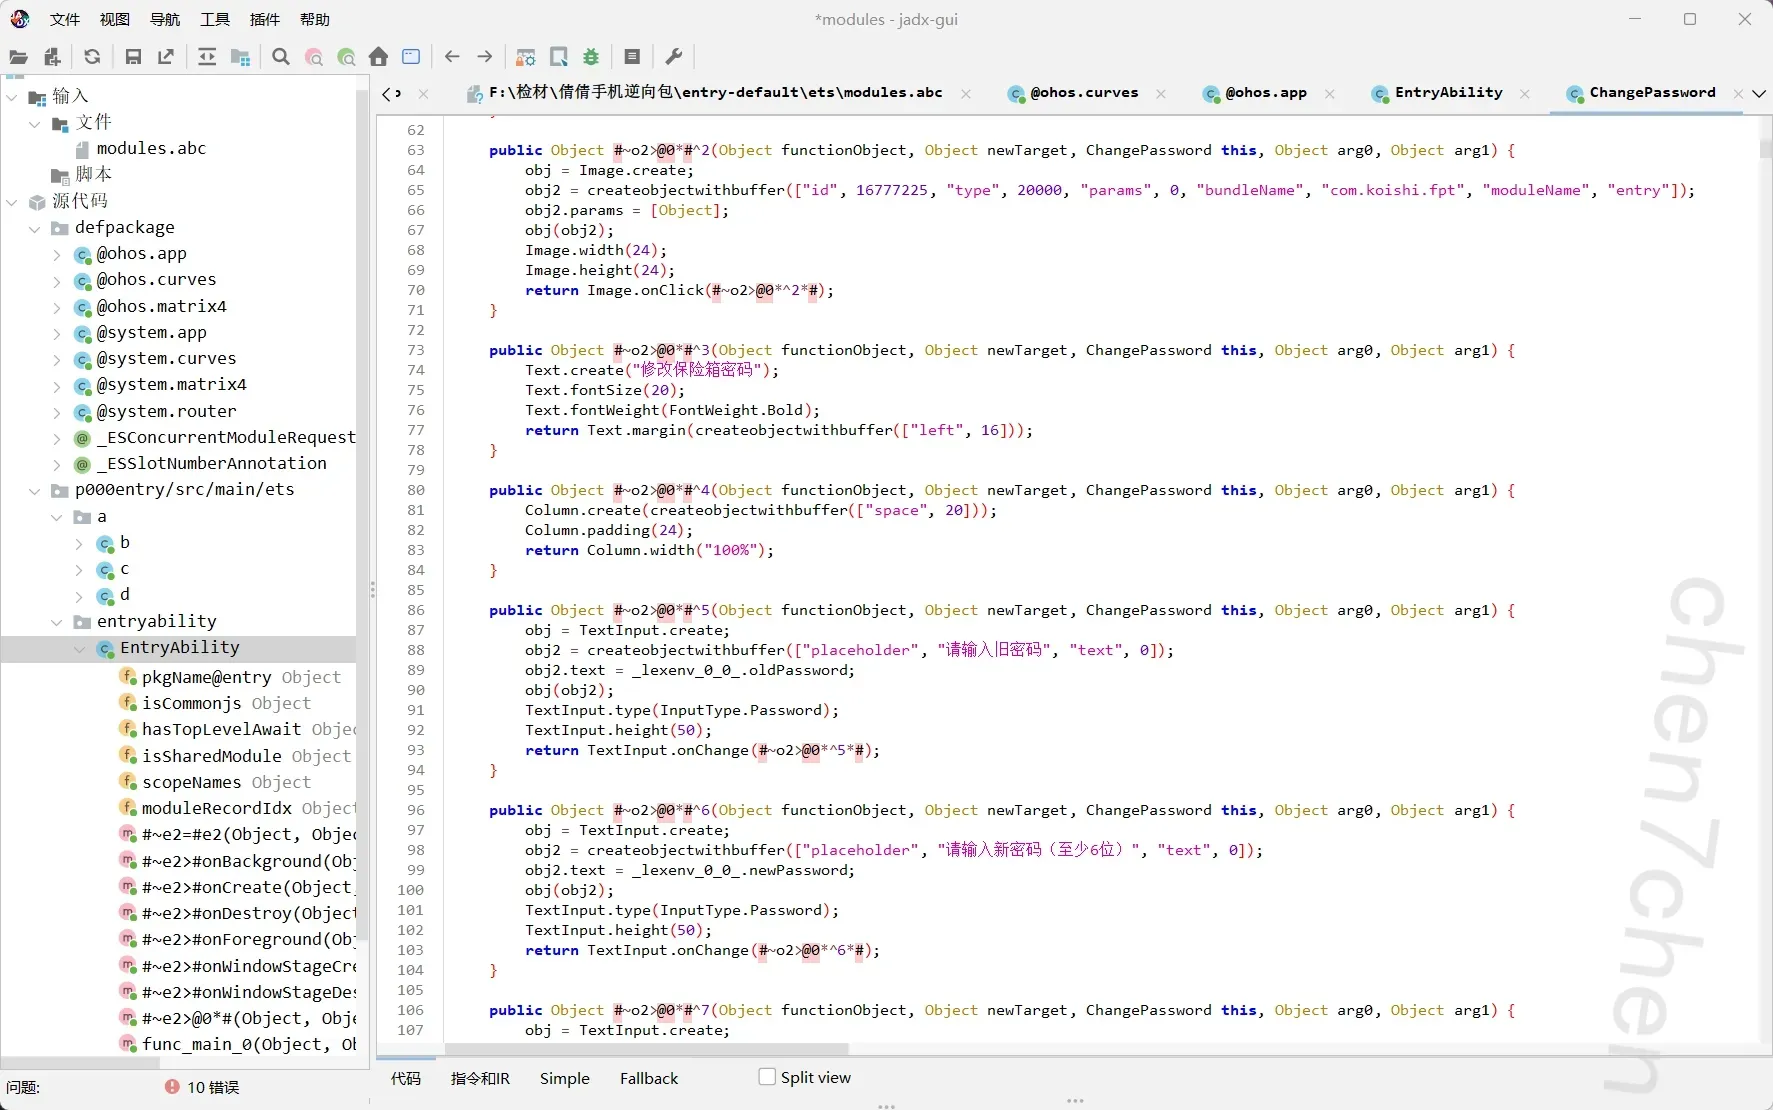Click the green bug debugger icon
This screenshot has height=1110, width=1773.
click(x=591, y=57)
